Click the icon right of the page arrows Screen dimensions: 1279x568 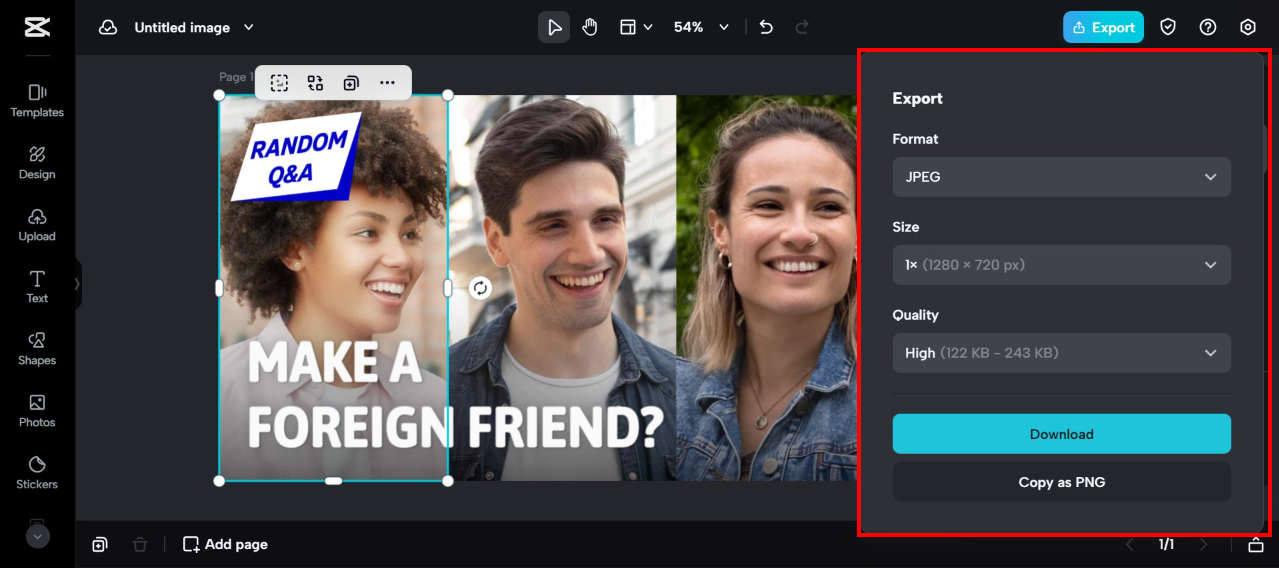coord(1256,544)
